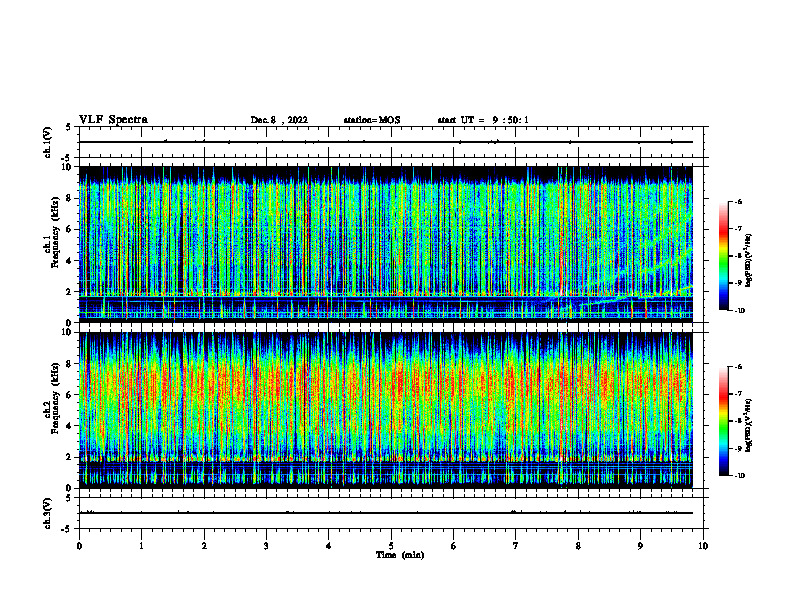Image resolution: width=792 pixels, height=612 pixels.
Task: Click the "9" tick on the time axis
Action: point(640,546)
